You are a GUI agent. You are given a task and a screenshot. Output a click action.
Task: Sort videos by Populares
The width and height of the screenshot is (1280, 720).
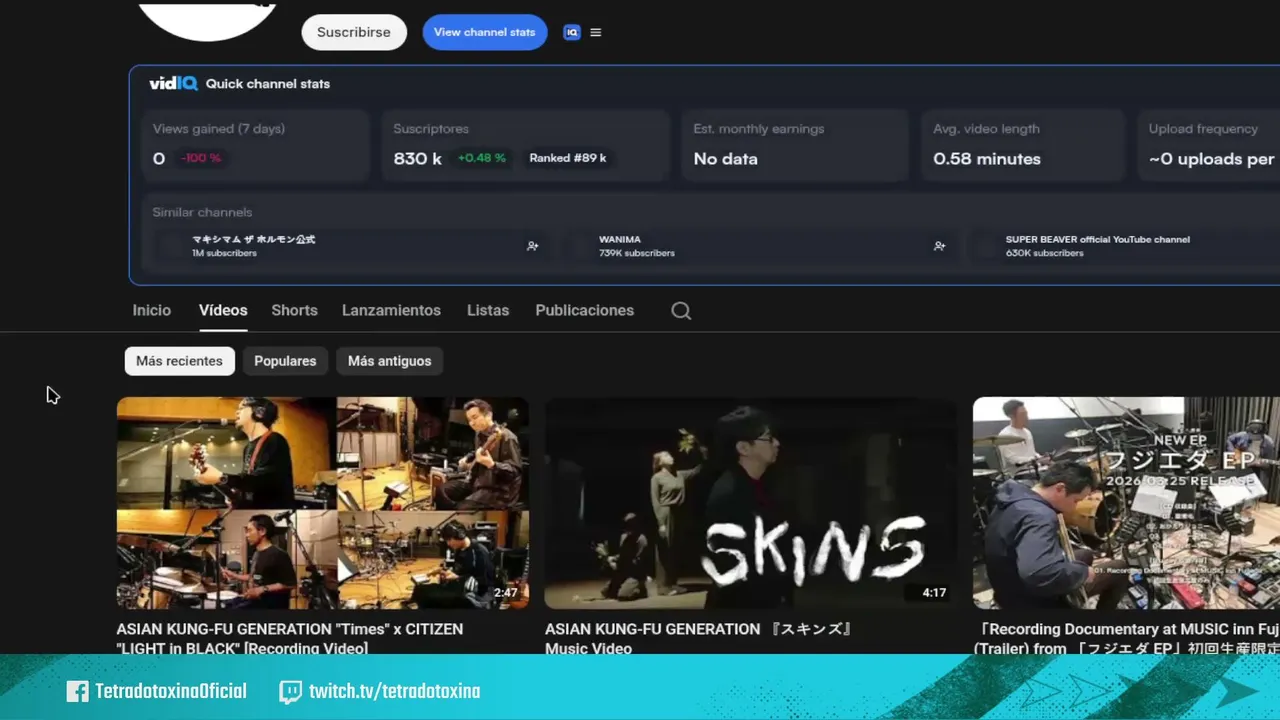(x=285, y=361)
